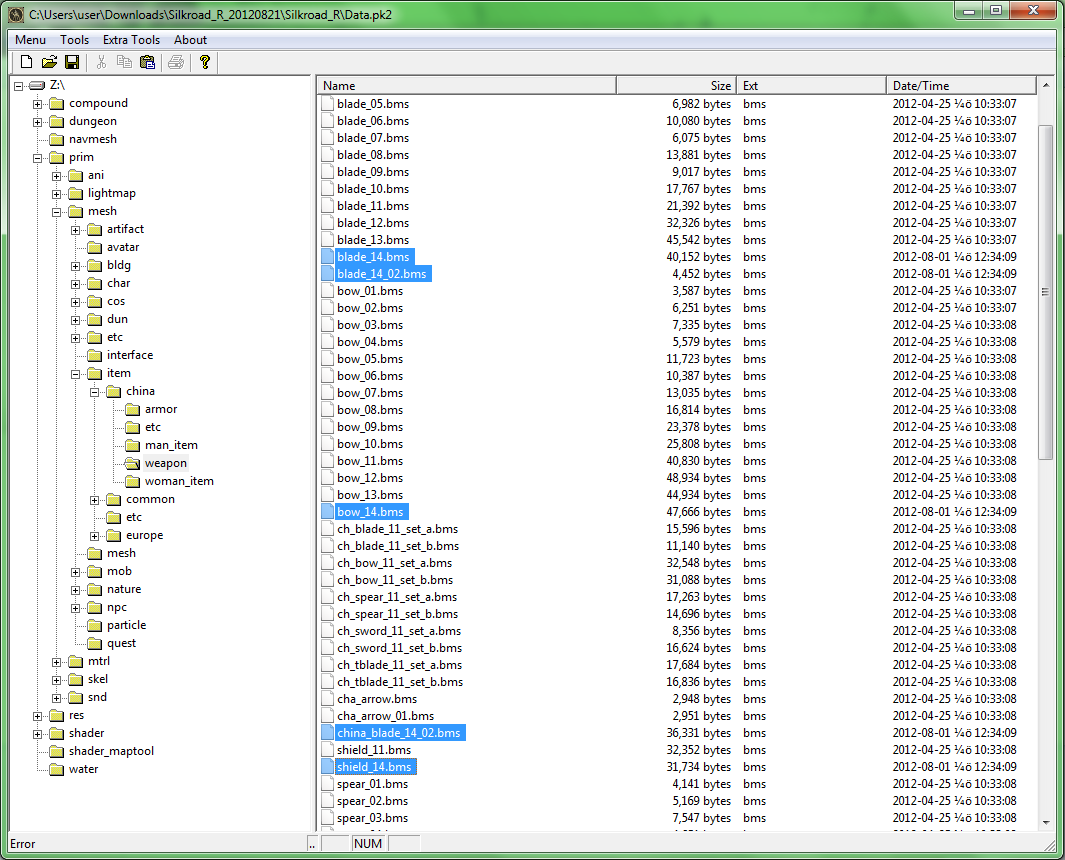The image size is (1065, 860).
Task: Select the shader_maptool folder in tree
Action: 111,751
